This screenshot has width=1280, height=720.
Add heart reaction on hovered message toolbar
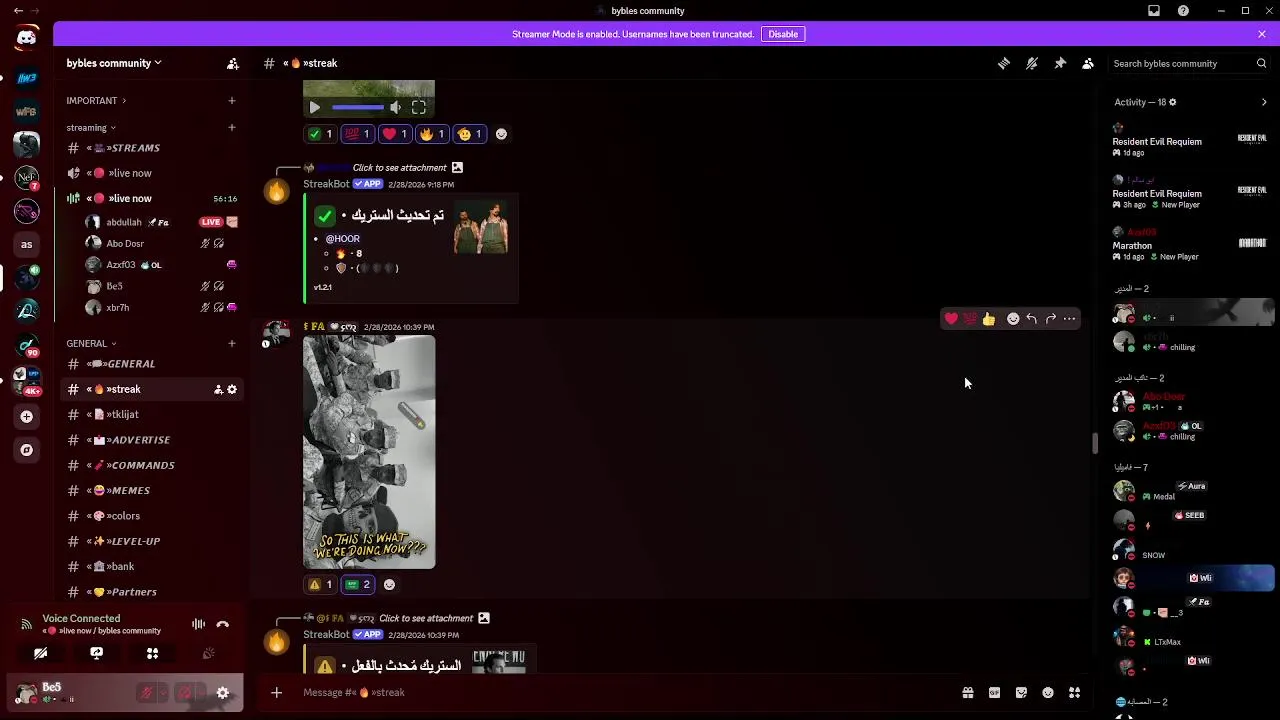coord(951,319)
